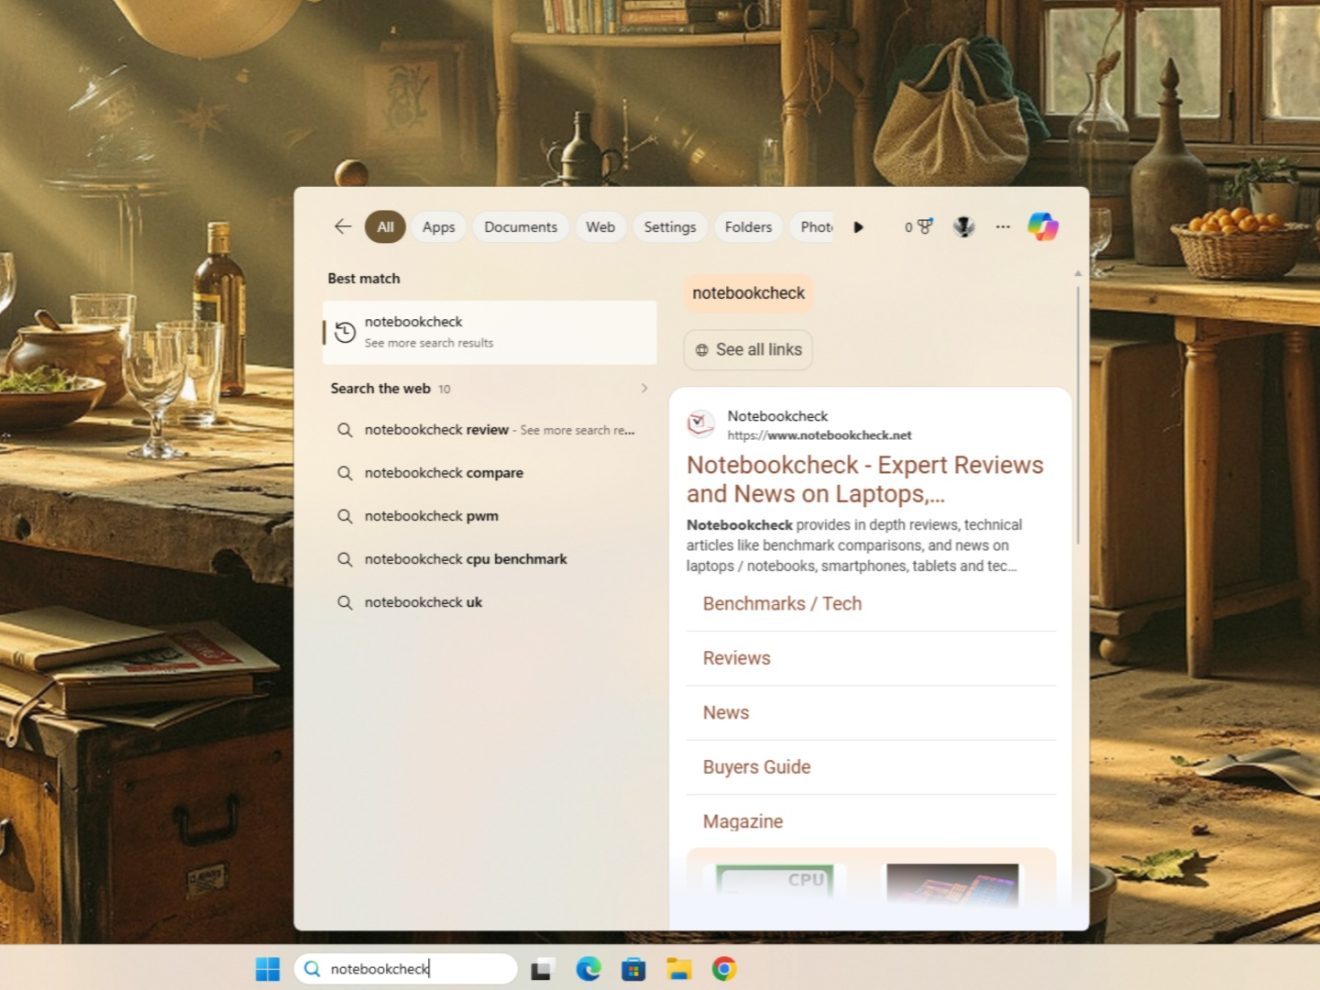Open the user profile avatar icon

click(964, 227)
